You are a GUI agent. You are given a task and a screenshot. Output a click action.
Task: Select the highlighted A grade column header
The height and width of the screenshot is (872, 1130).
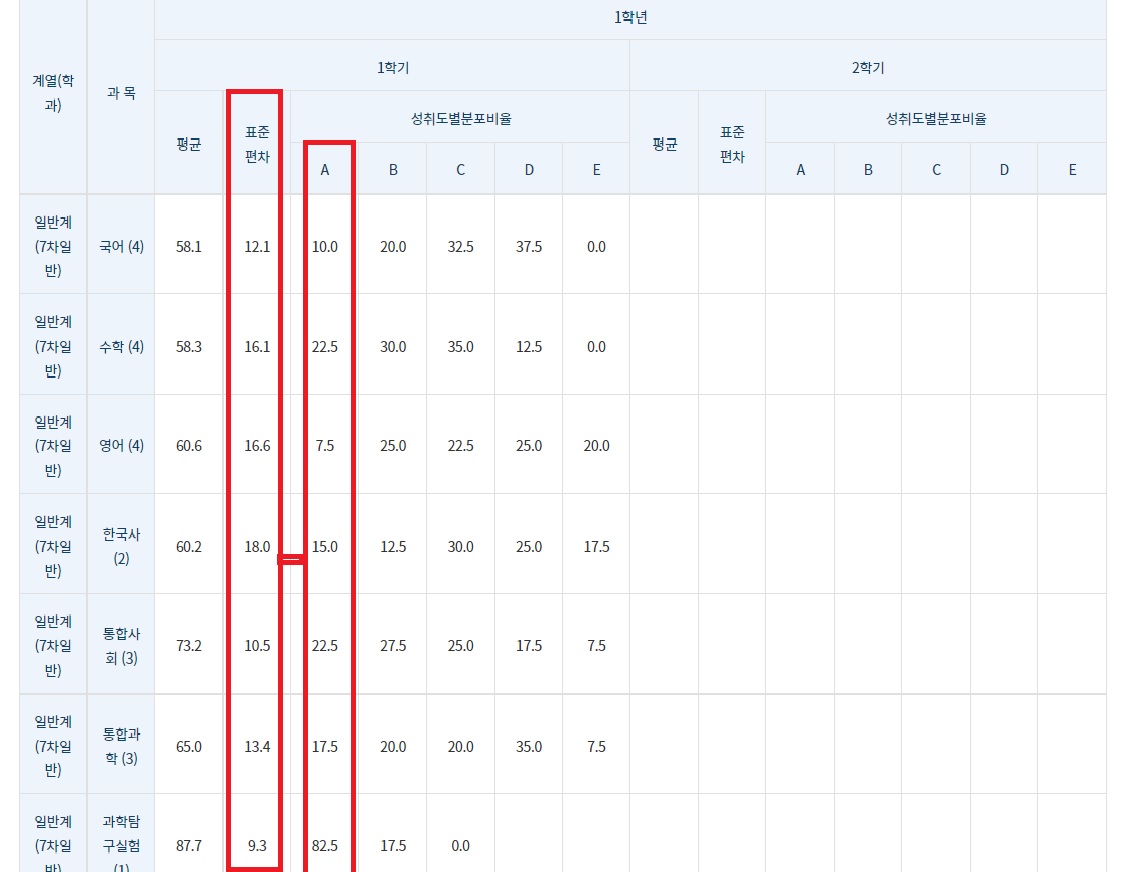click(x=324, y=169)
